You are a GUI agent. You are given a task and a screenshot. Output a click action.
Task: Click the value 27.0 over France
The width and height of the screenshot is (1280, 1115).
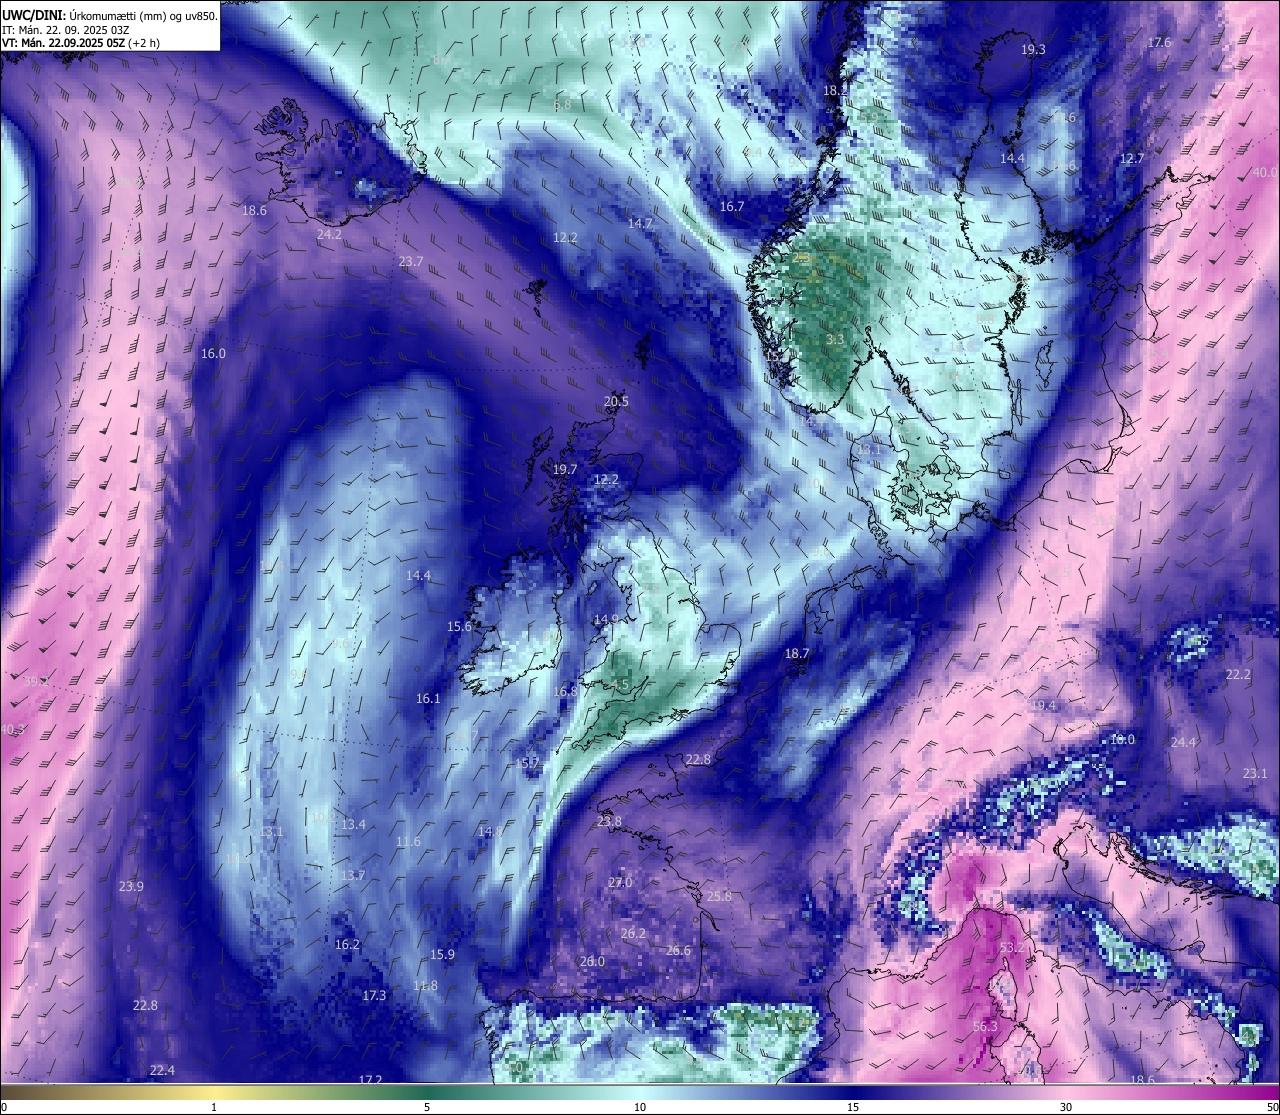click(x=620, y=883)
